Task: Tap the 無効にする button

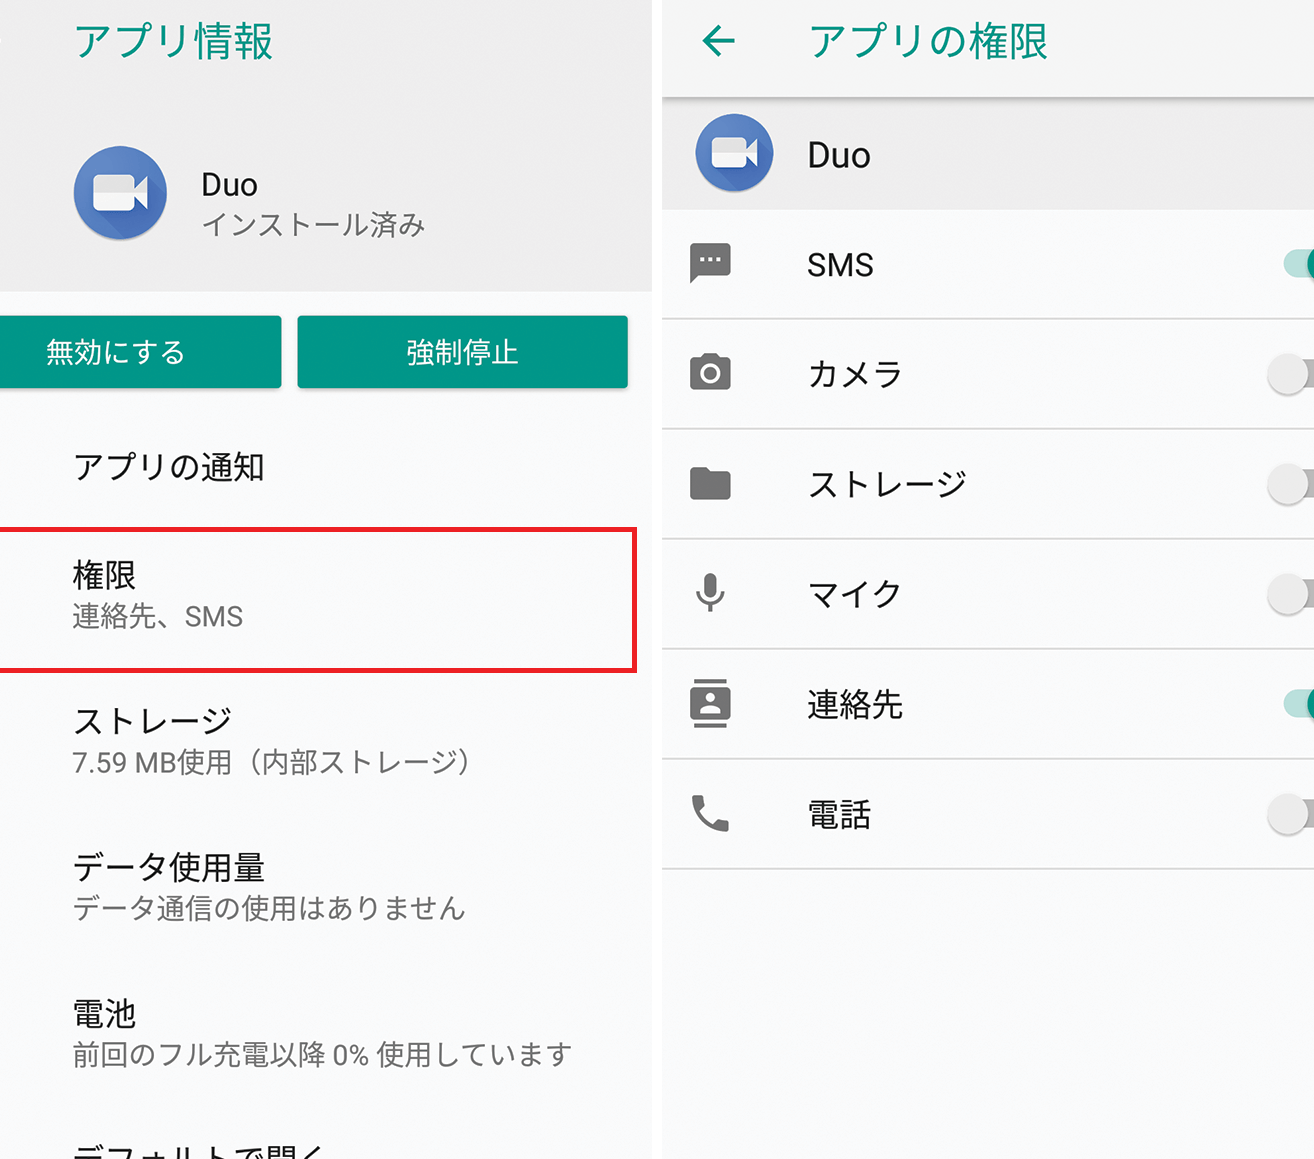Action: (x=140, y=352)
